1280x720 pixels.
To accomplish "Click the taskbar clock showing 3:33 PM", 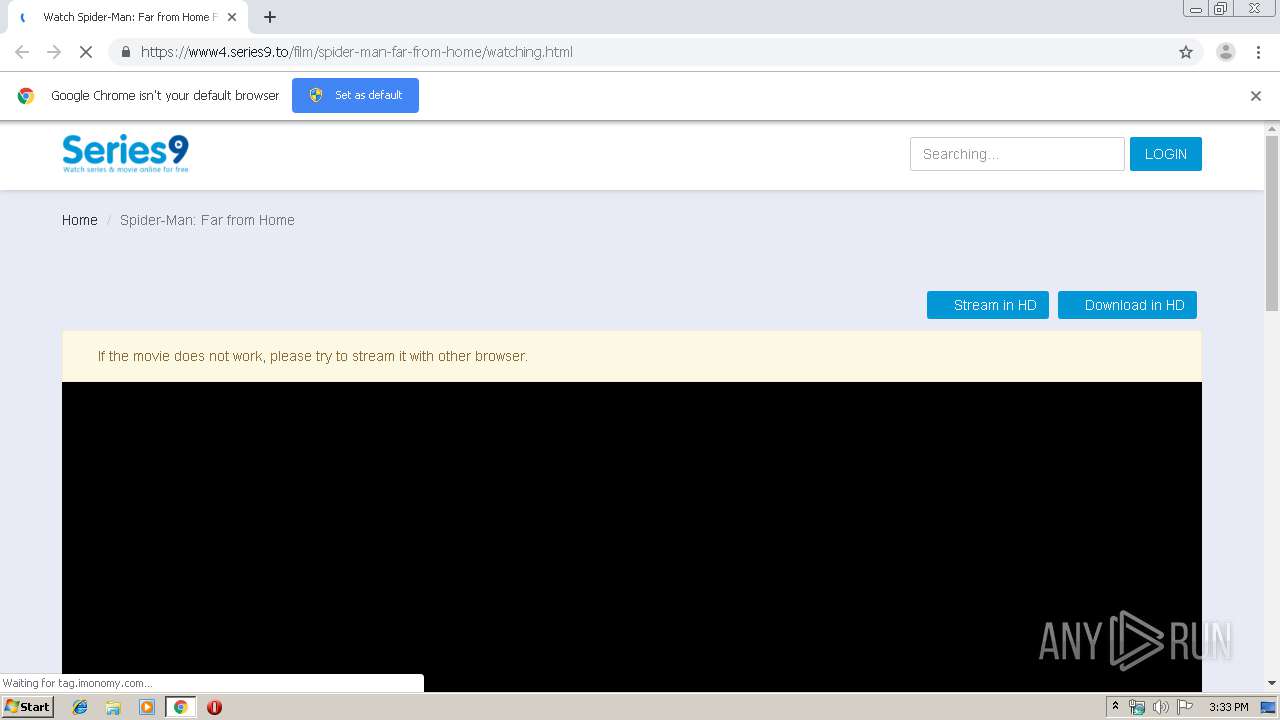I will [1228, 707].
